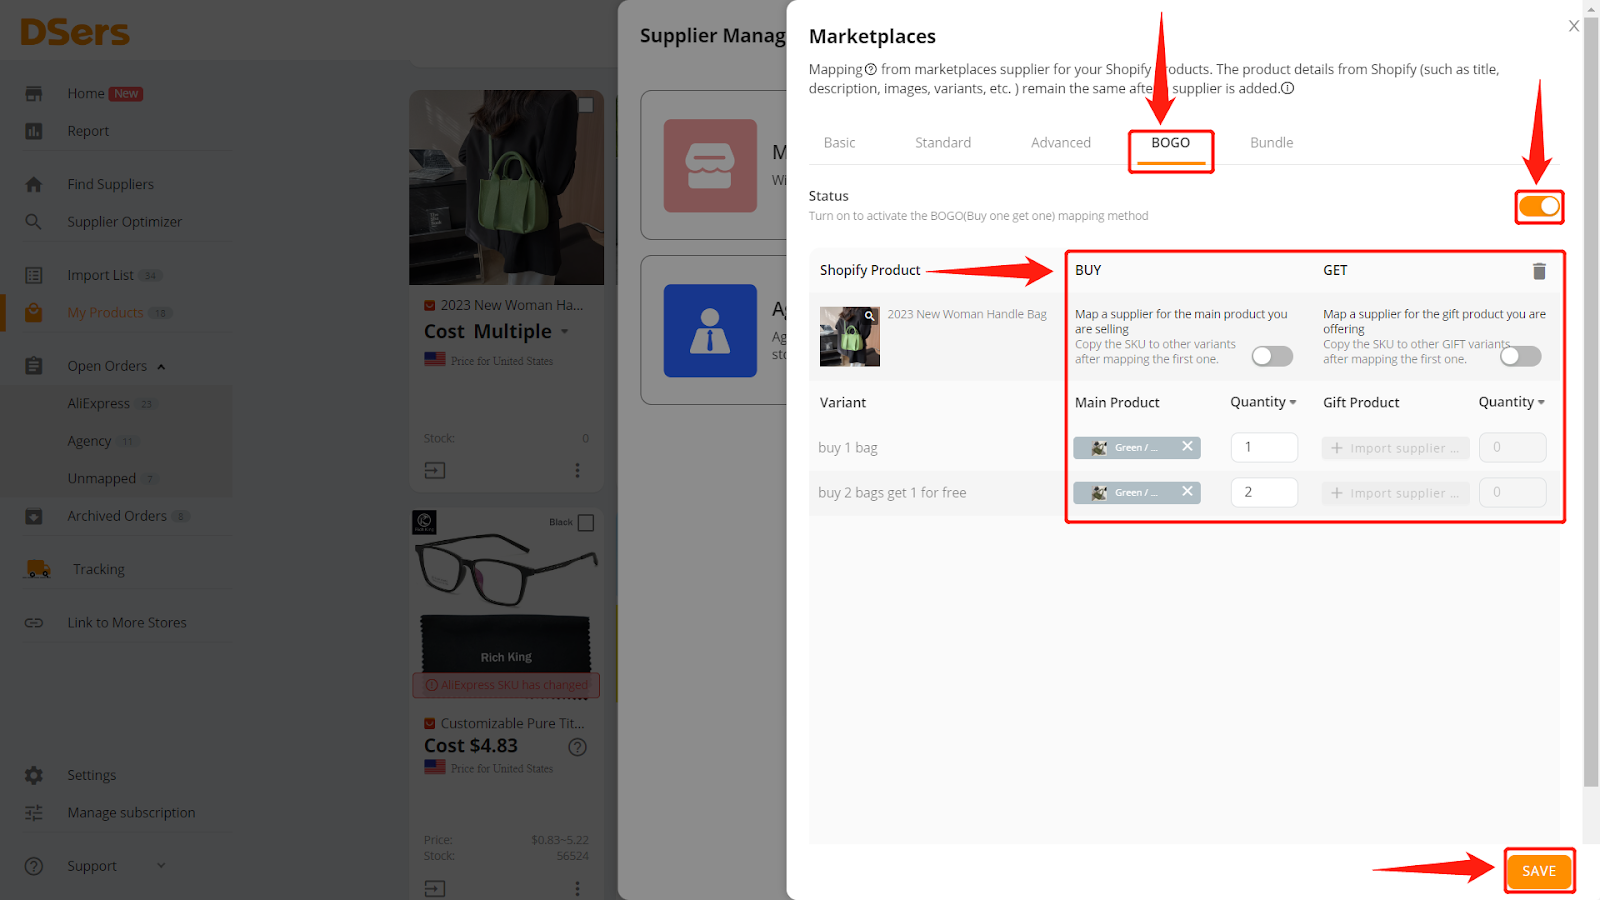Click the help icon beside Cost $4.83
1600x900 pixels.
coord(577,747)
